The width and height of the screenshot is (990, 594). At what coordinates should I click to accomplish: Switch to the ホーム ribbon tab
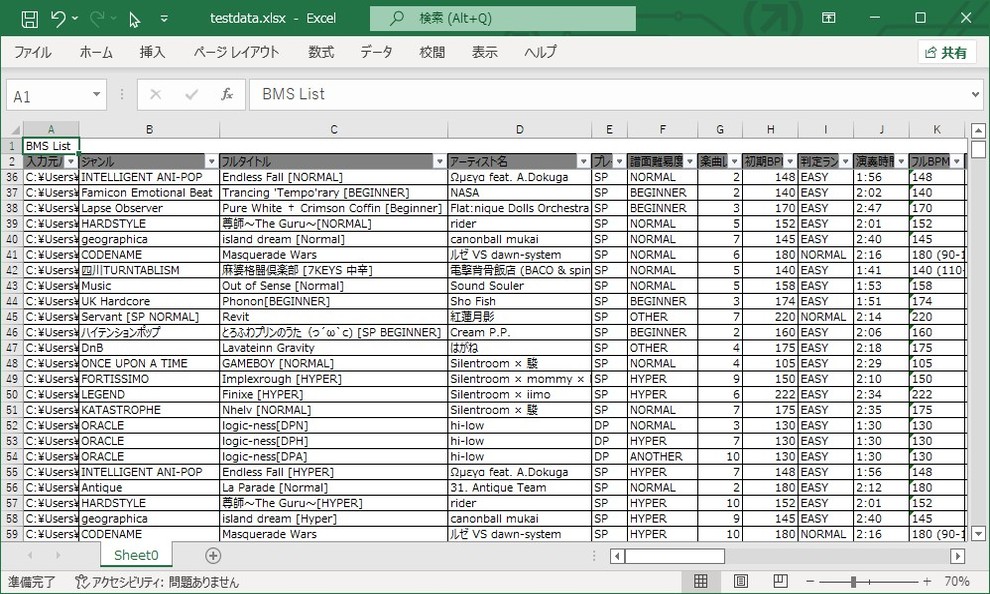point(96,52)
